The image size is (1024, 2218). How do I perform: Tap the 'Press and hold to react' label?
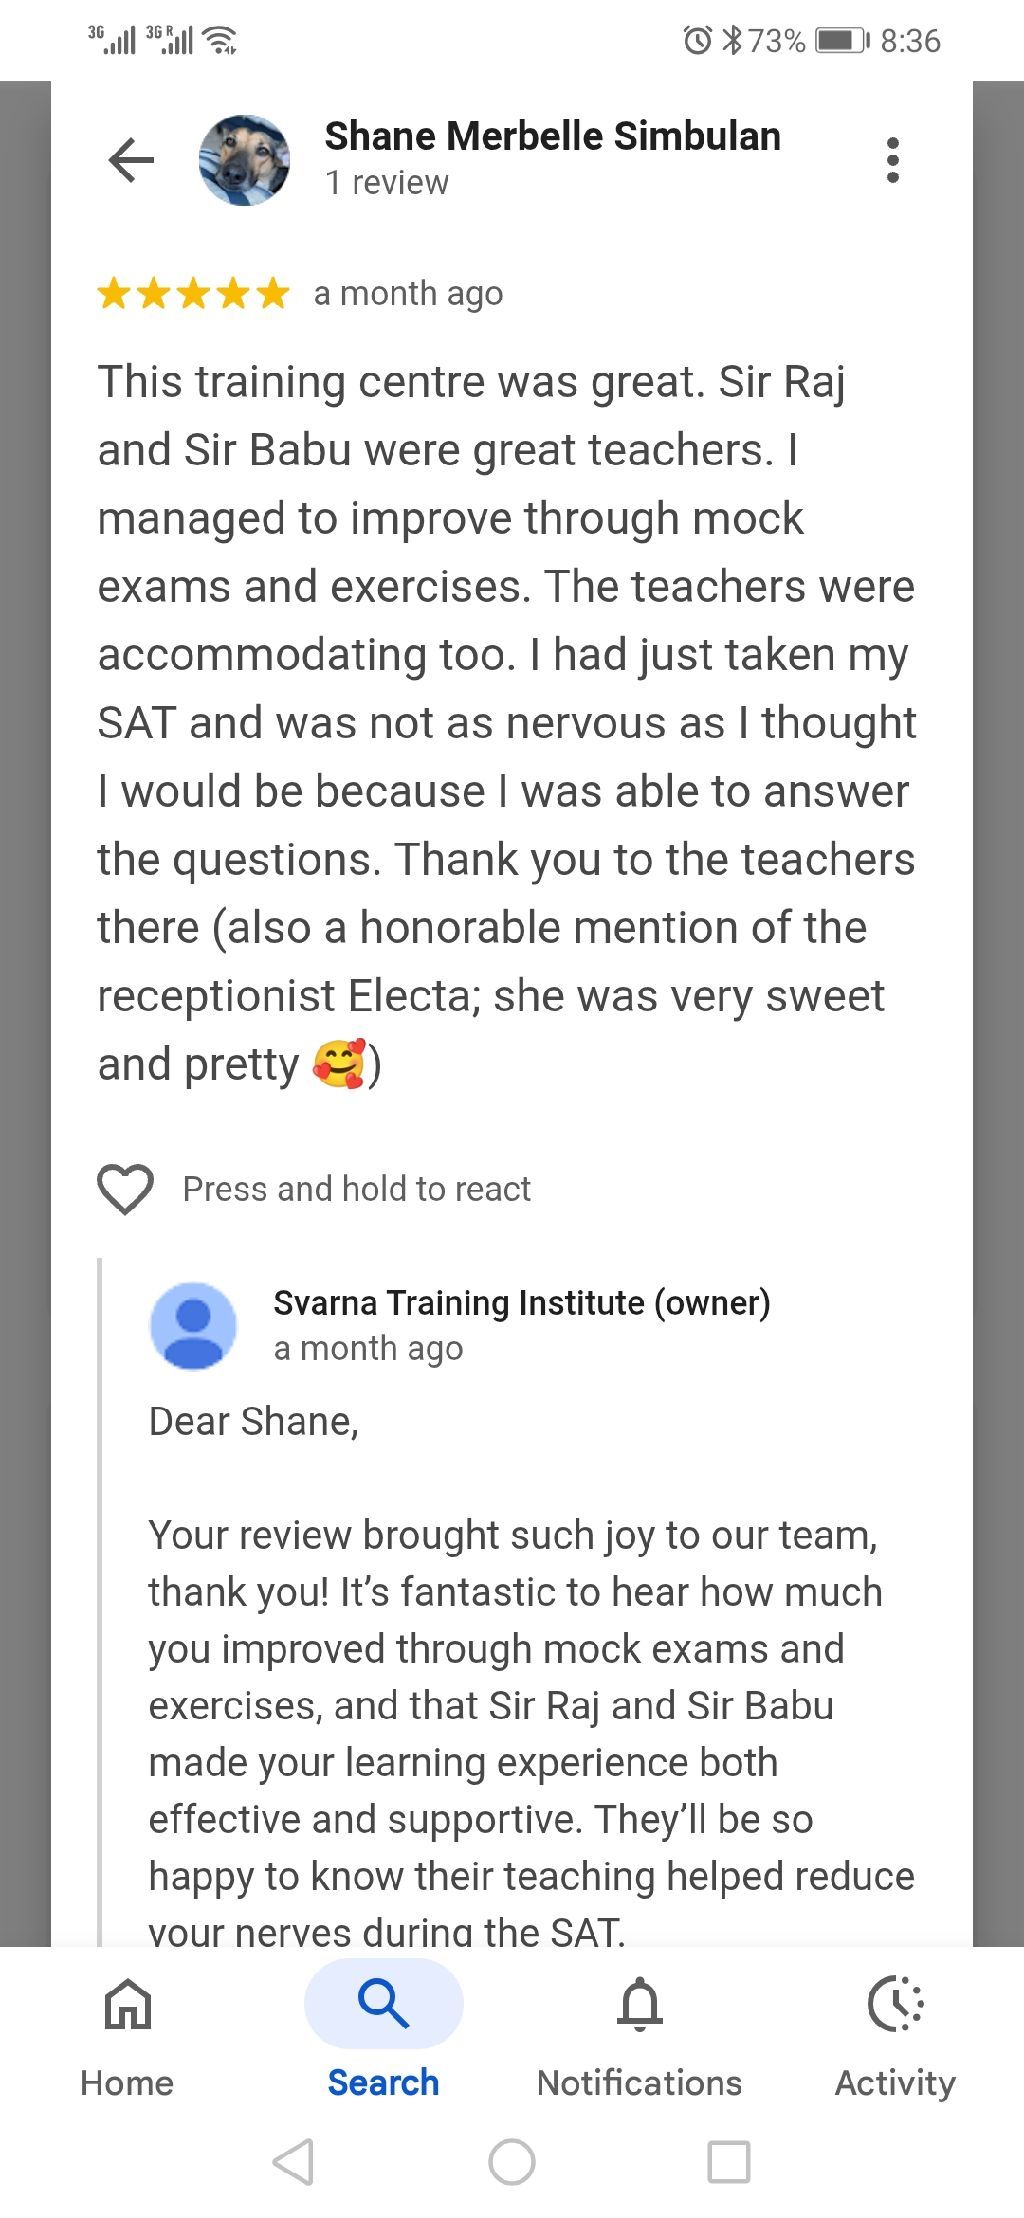click(356, 1189)
